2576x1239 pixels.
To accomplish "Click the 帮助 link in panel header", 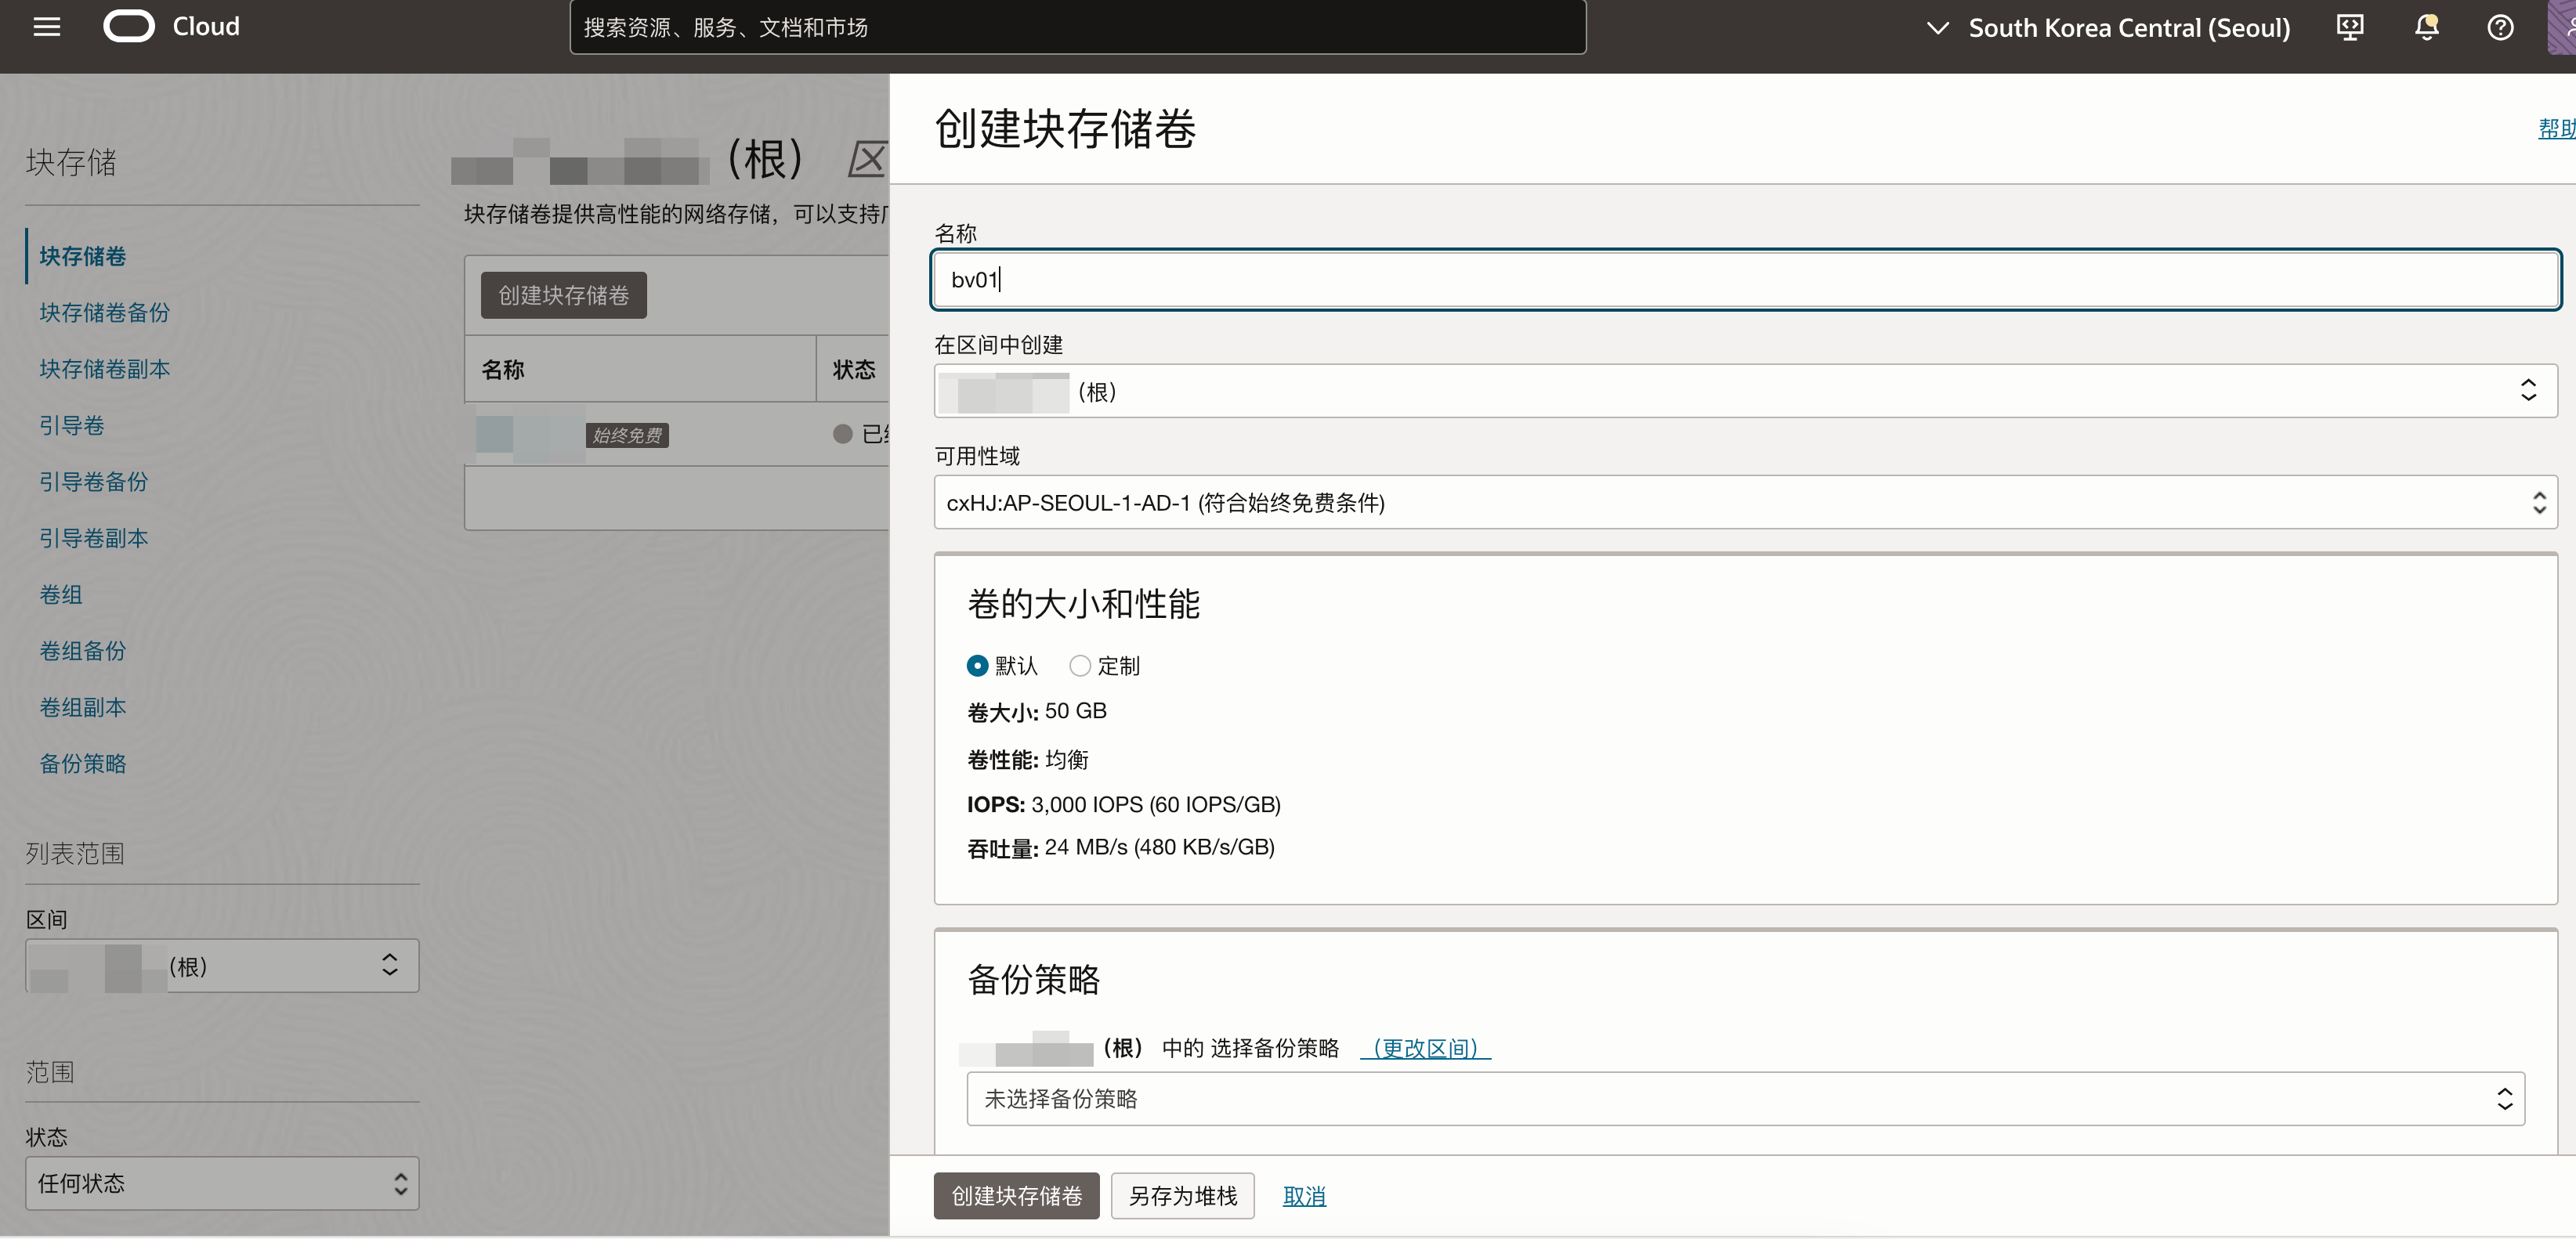I will click(2556, 128).
